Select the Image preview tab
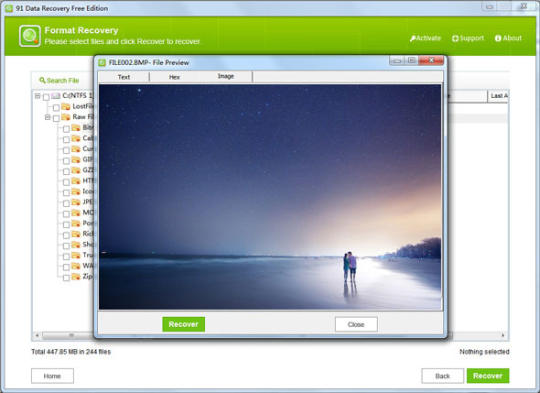The width and height of the screenshot is (540, 393). click(x=226, y=76)
